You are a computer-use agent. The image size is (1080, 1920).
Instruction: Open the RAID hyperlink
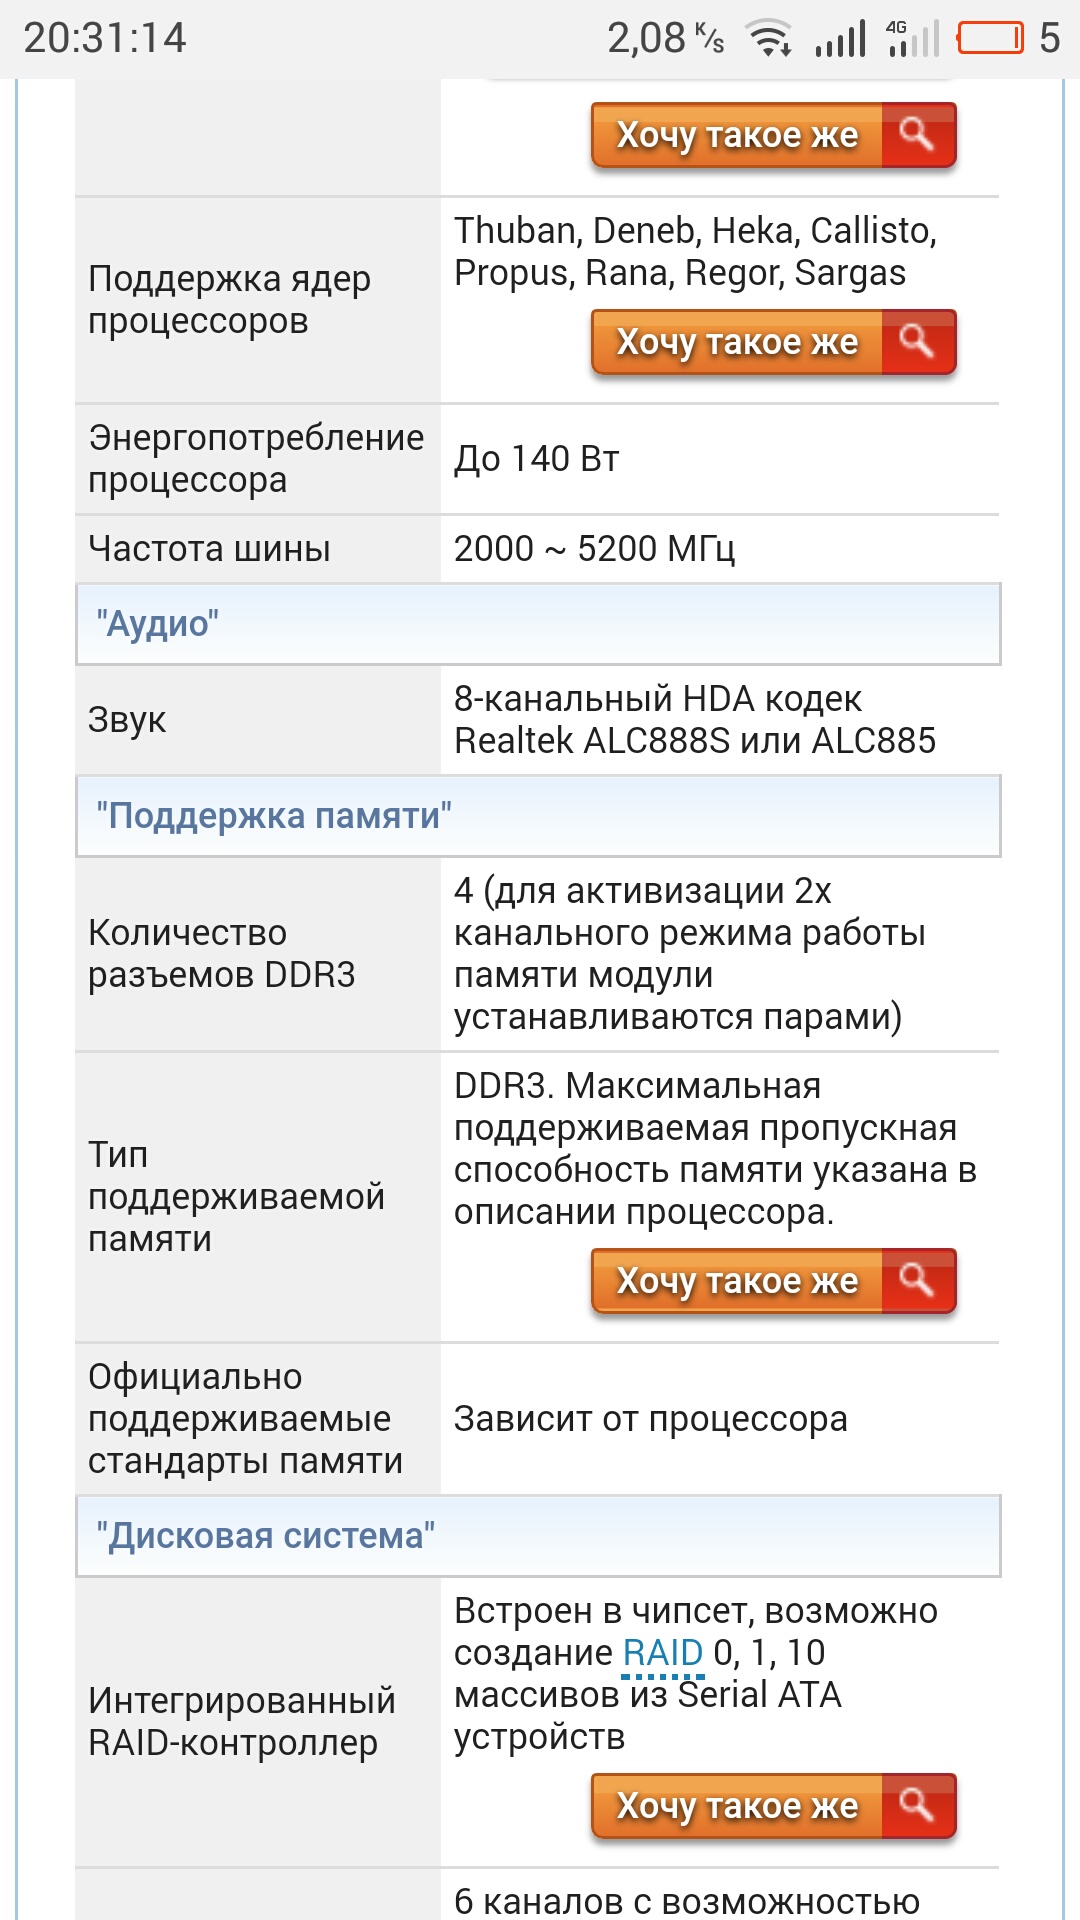tap(663, 1653)
